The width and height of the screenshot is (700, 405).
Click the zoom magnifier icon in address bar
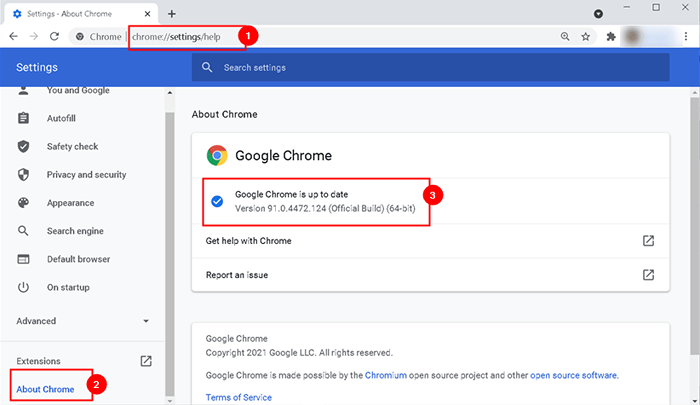(565, 36)
